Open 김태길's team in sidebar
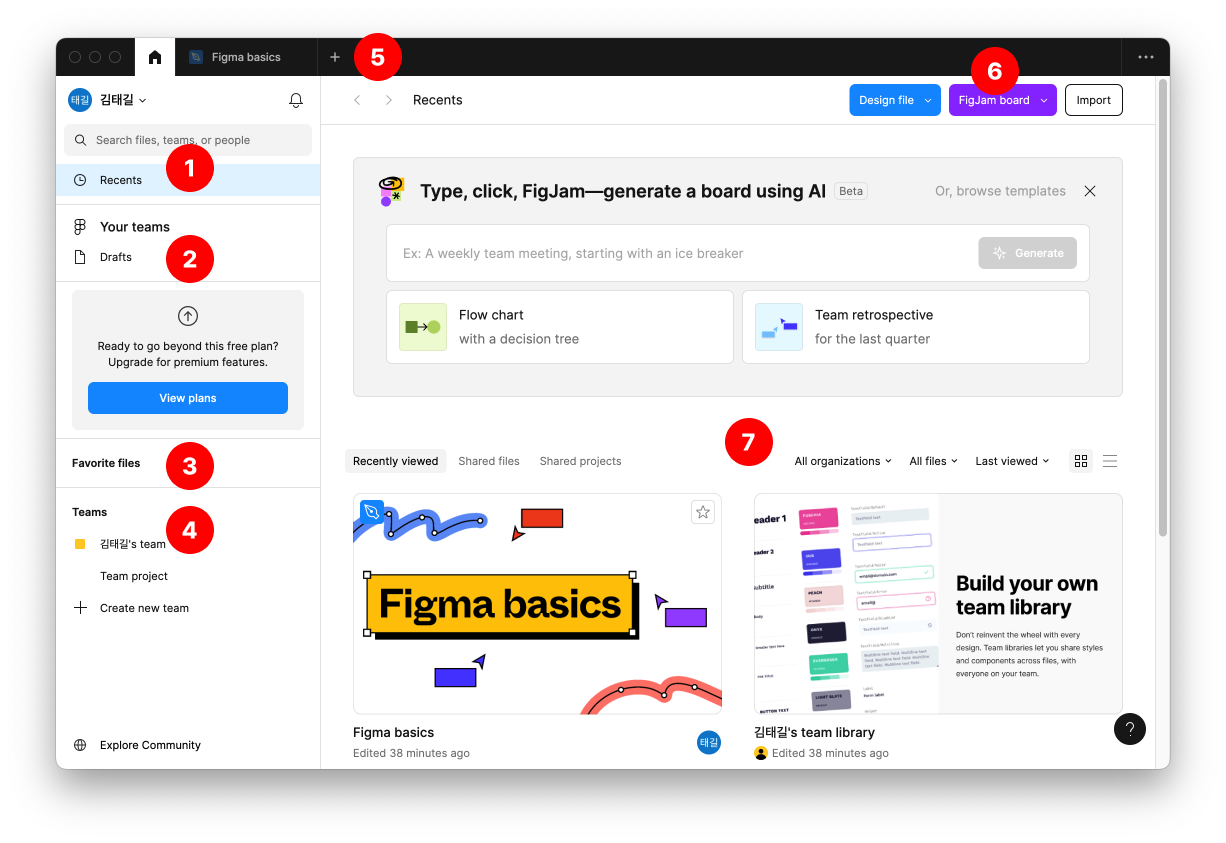The image size is (1226, 843). [133, 544]
